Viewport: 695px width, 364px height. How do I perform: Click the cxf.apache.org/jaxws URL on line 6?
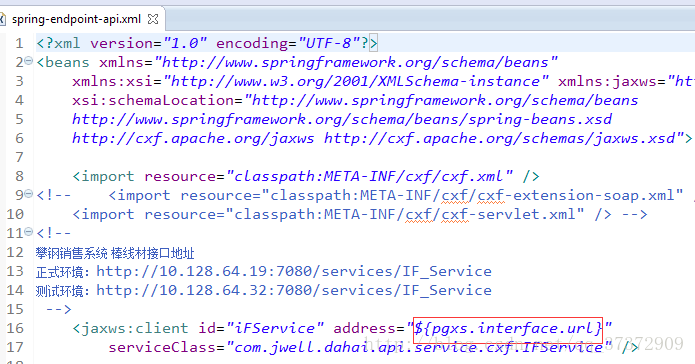(x=193, y=138)
